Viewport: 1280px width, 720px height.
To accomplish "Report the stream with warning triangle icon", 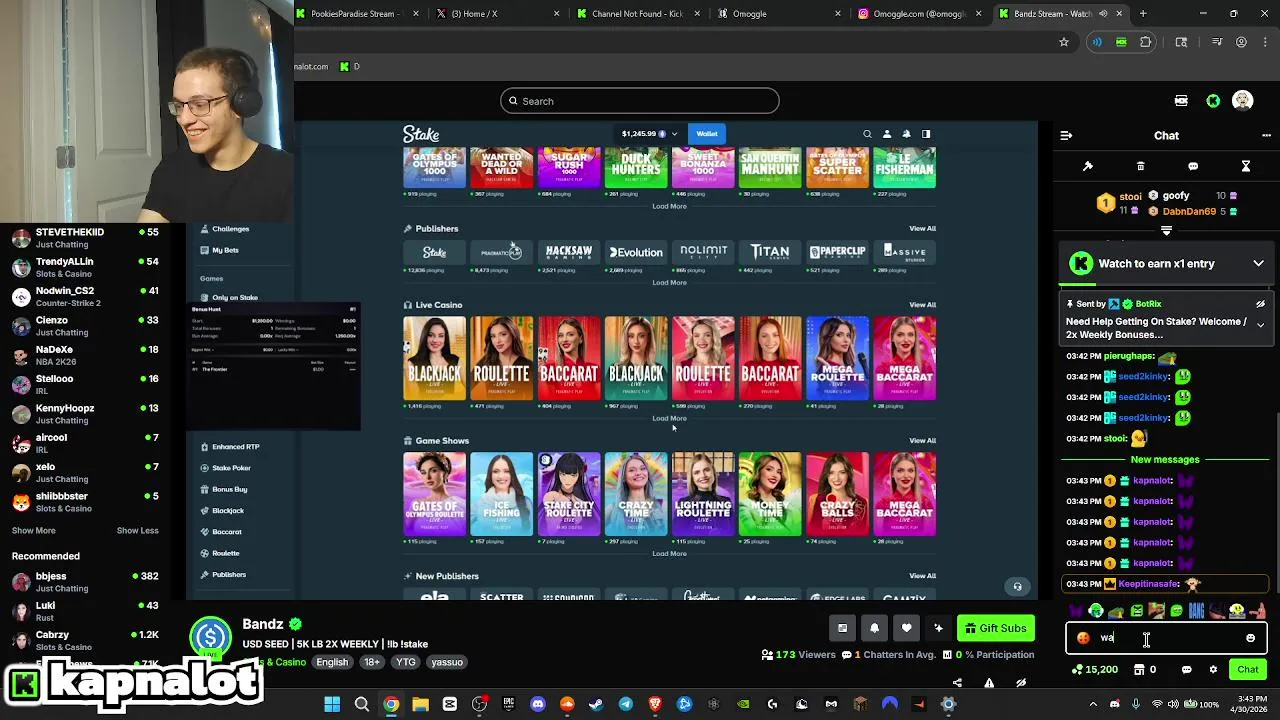I will coord(989,683).
